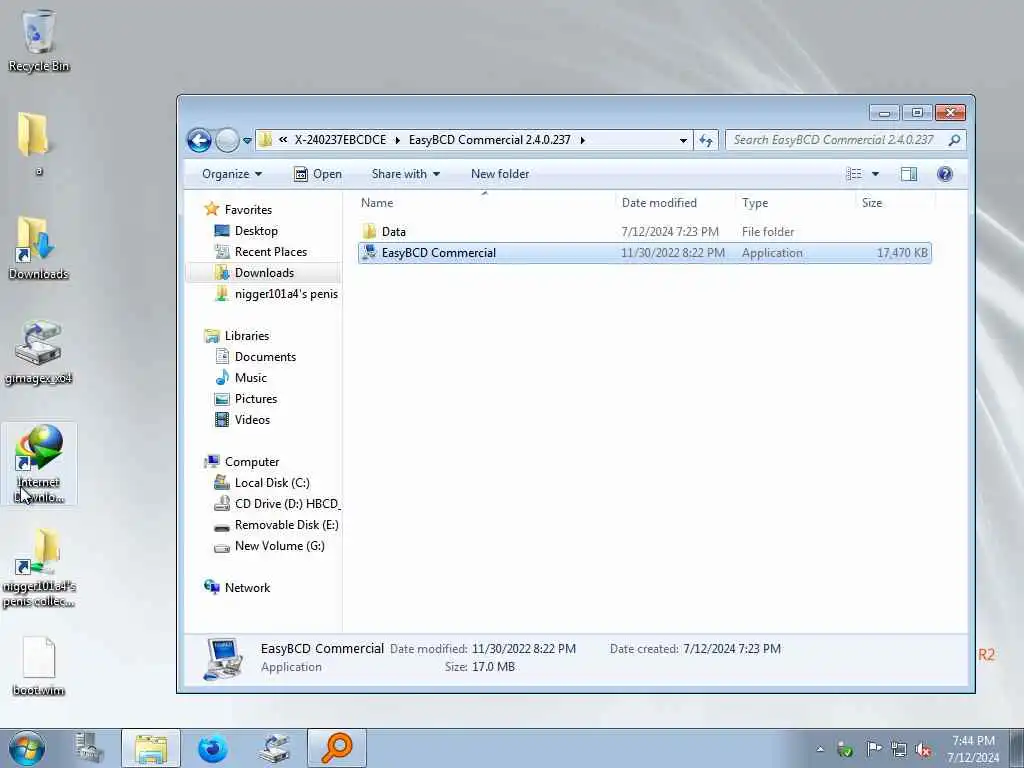Open the Action Center flag icon
The height and width of the screenshot is (768, 1024).
pos(873,749)
